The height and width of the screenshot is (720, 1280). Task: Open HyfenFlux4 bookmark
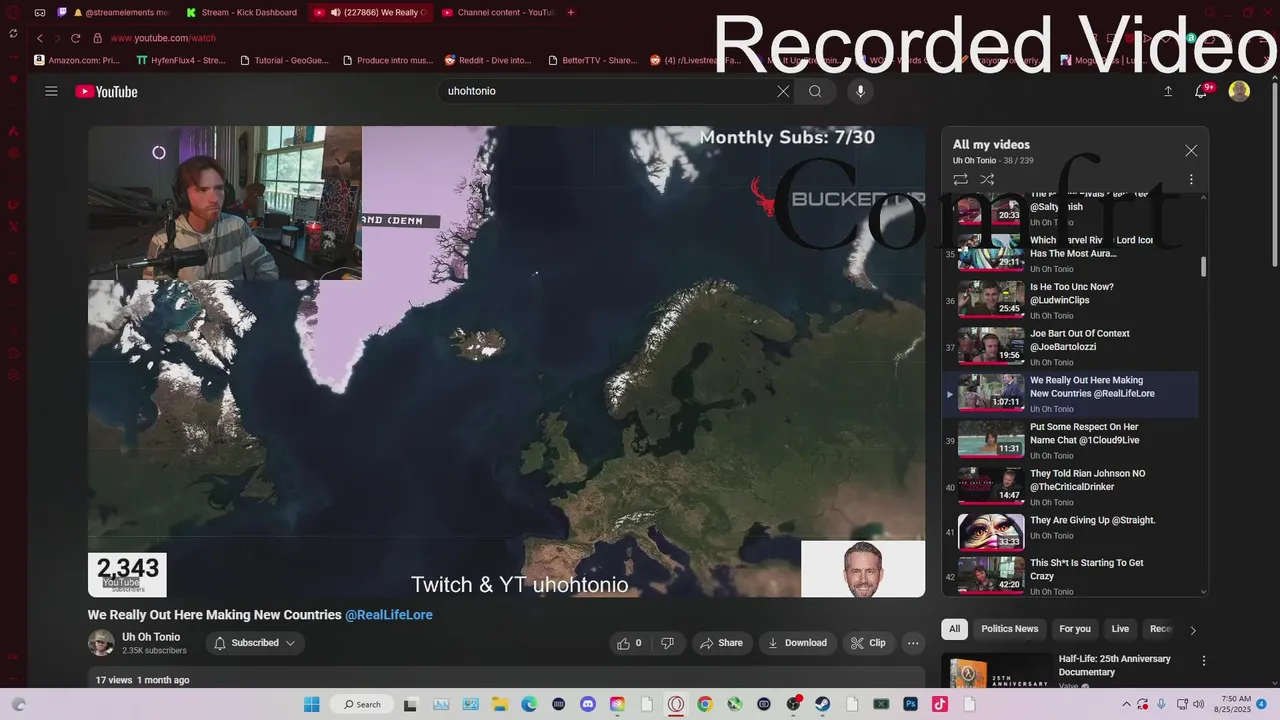pyautogui.click(x=181, y=60)
